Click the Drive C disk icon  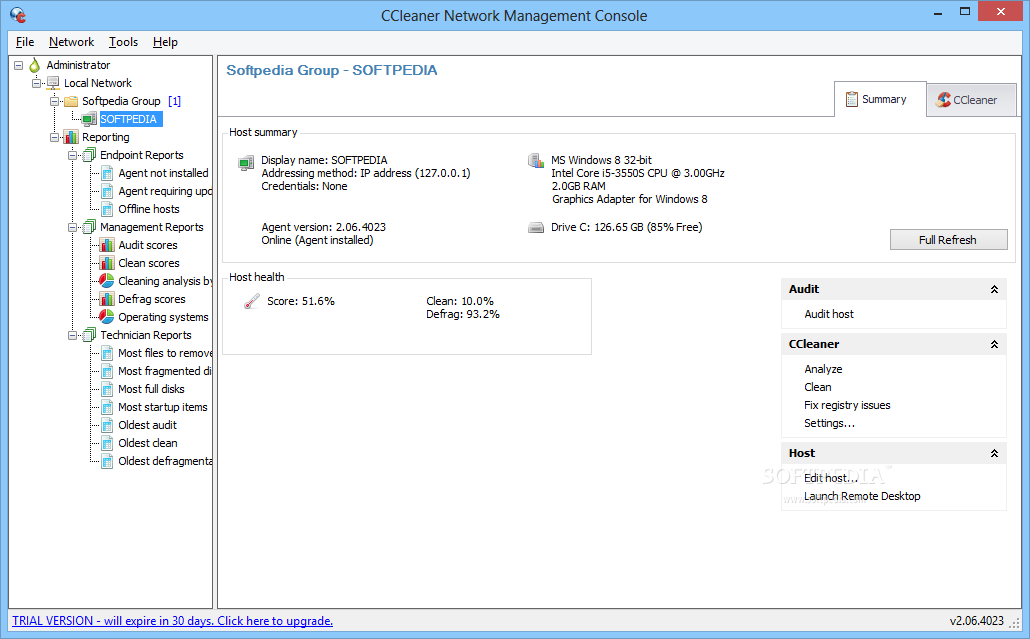pyautogui.click(x=536, y=228)
